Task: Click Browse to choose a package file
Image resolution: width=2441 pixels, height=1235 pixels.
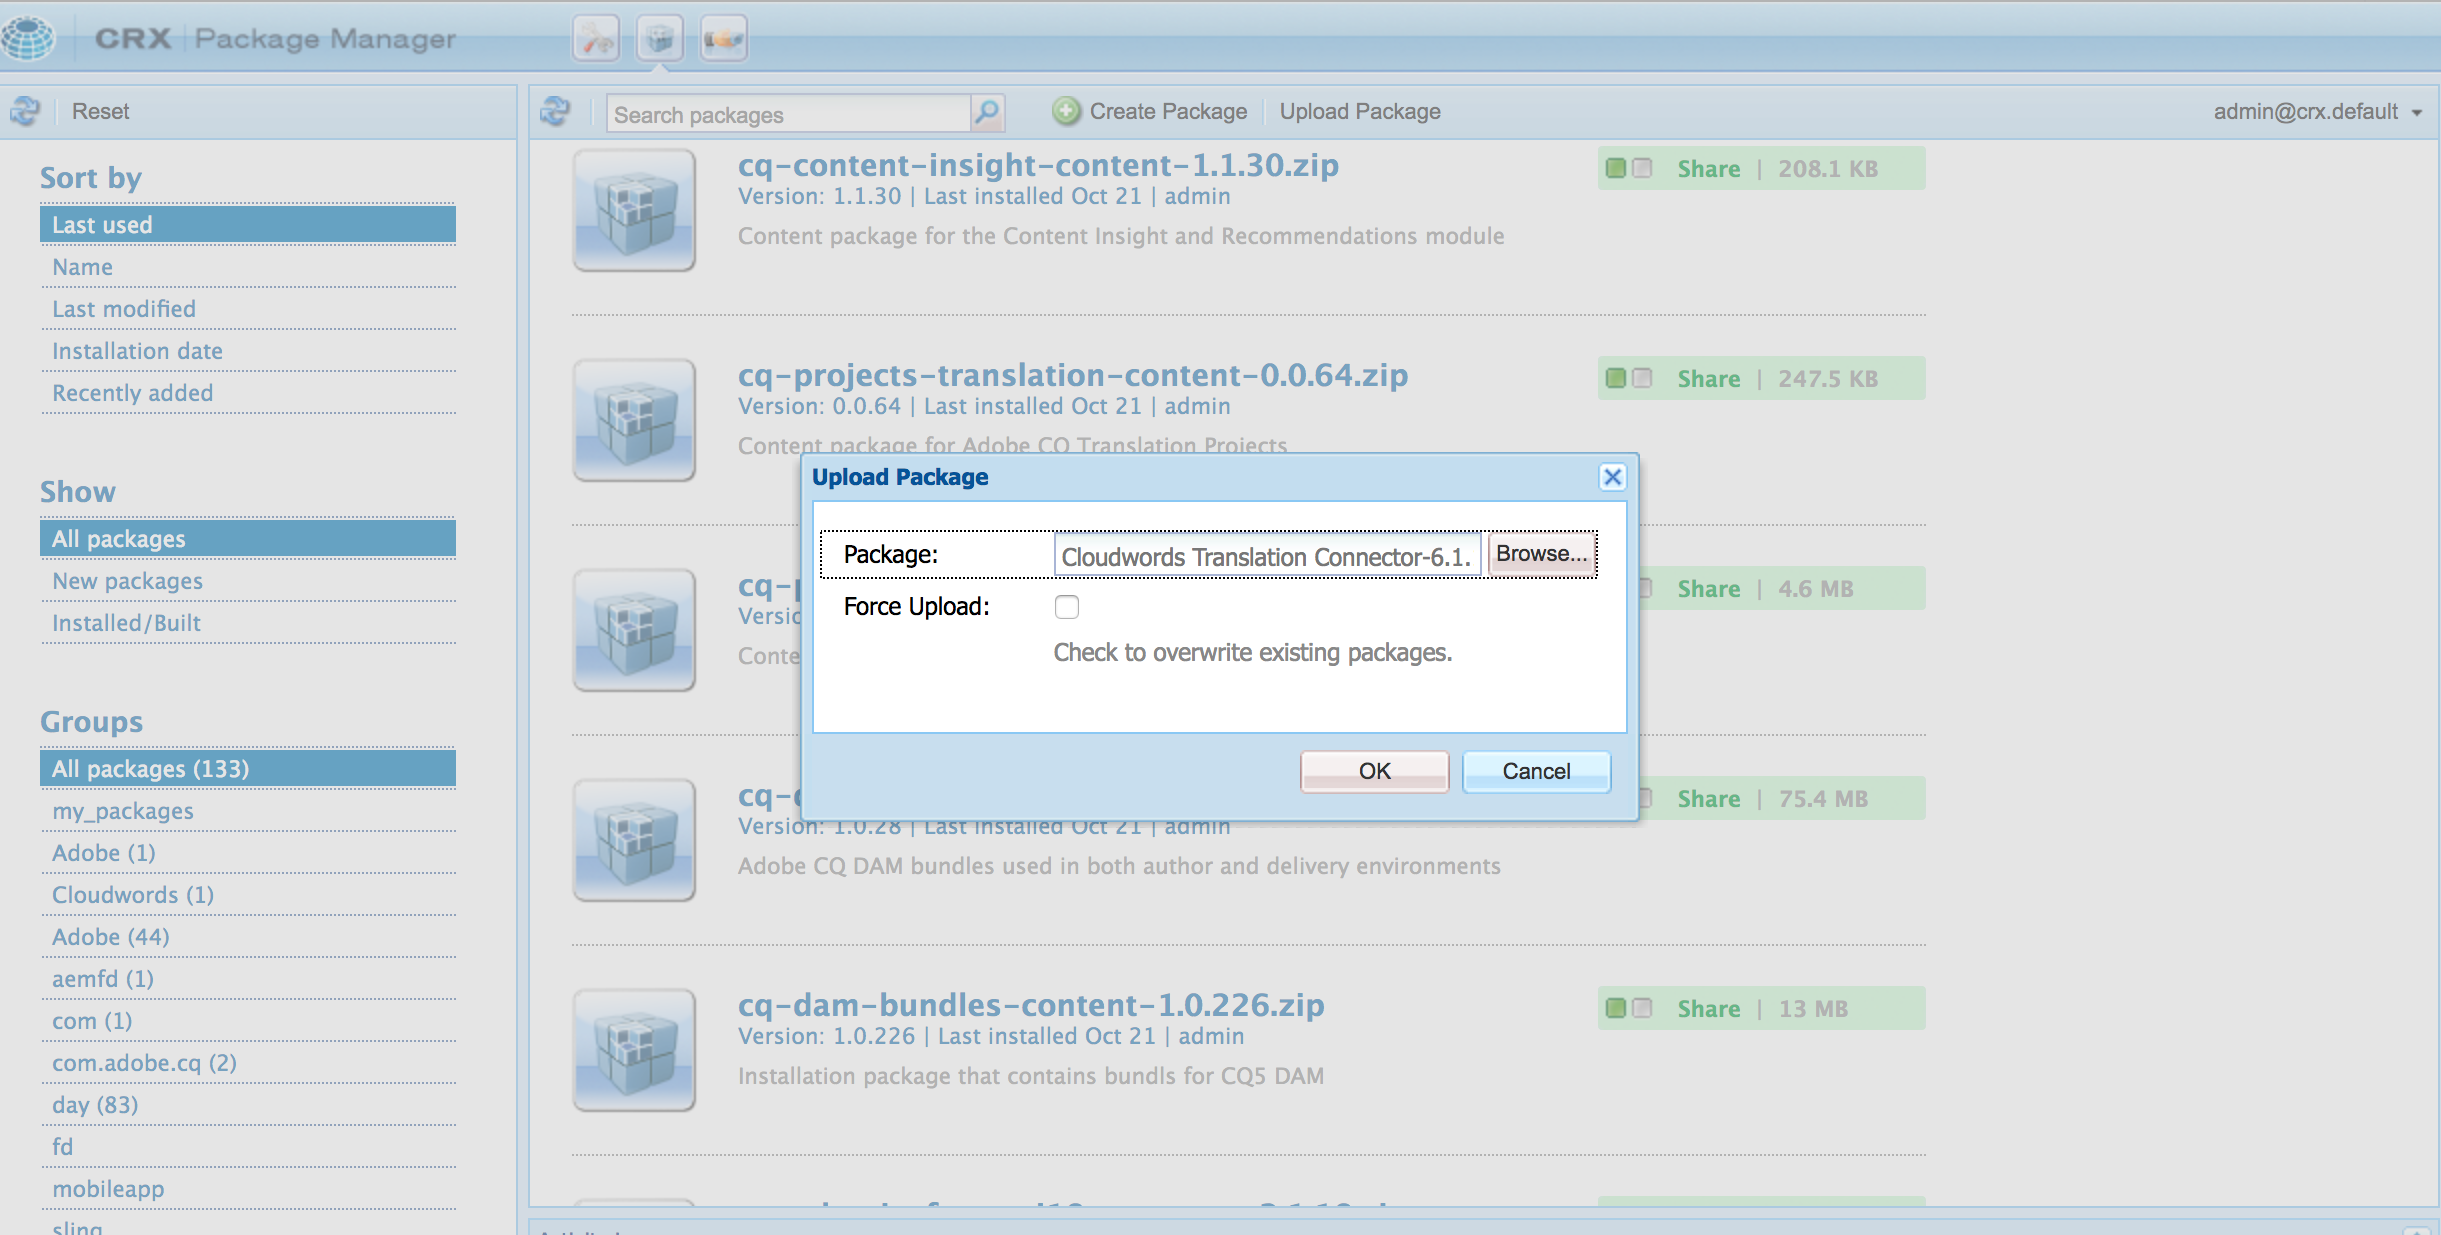Action: 1541,554
